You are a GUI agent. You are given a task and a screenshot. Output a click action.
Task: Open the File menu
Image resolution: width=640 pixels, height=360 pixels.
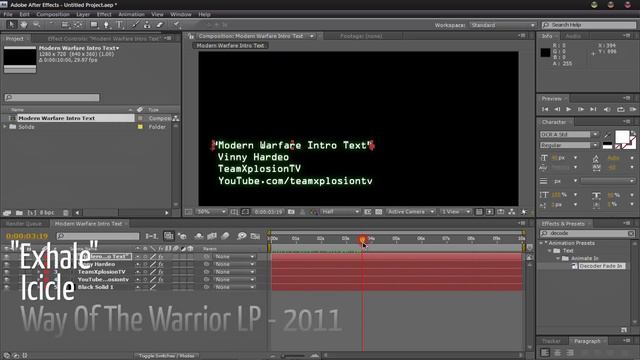click(x=8, y=14)
